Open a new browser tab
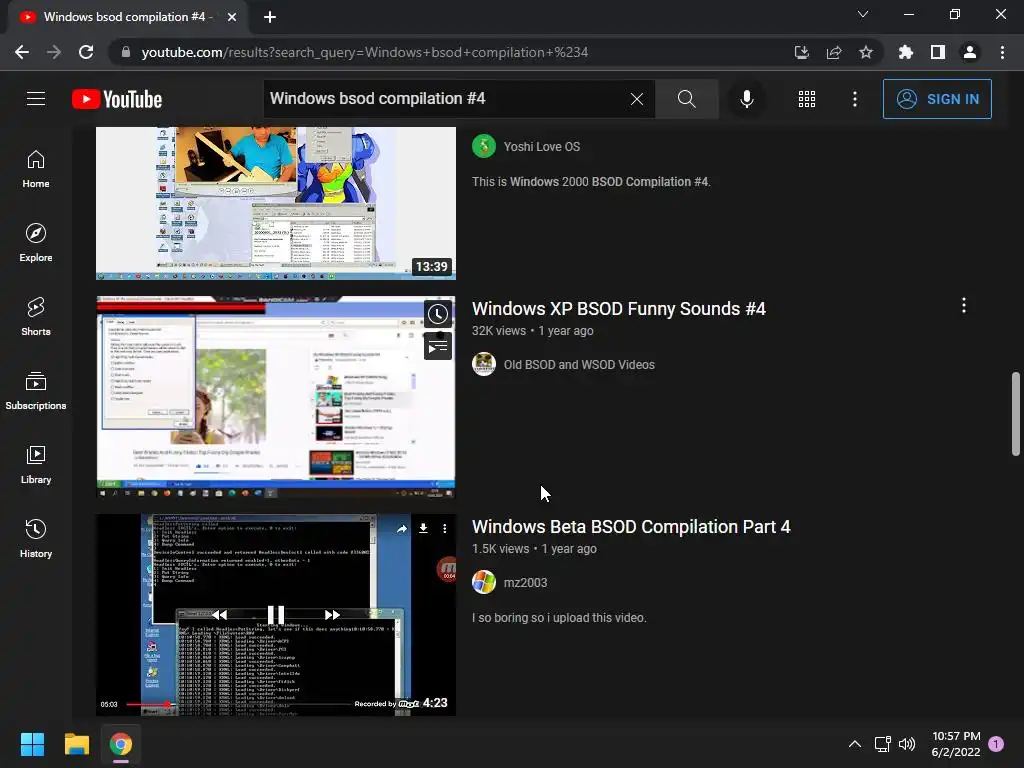Viewport: 1024px width, 768px height. 270,17
